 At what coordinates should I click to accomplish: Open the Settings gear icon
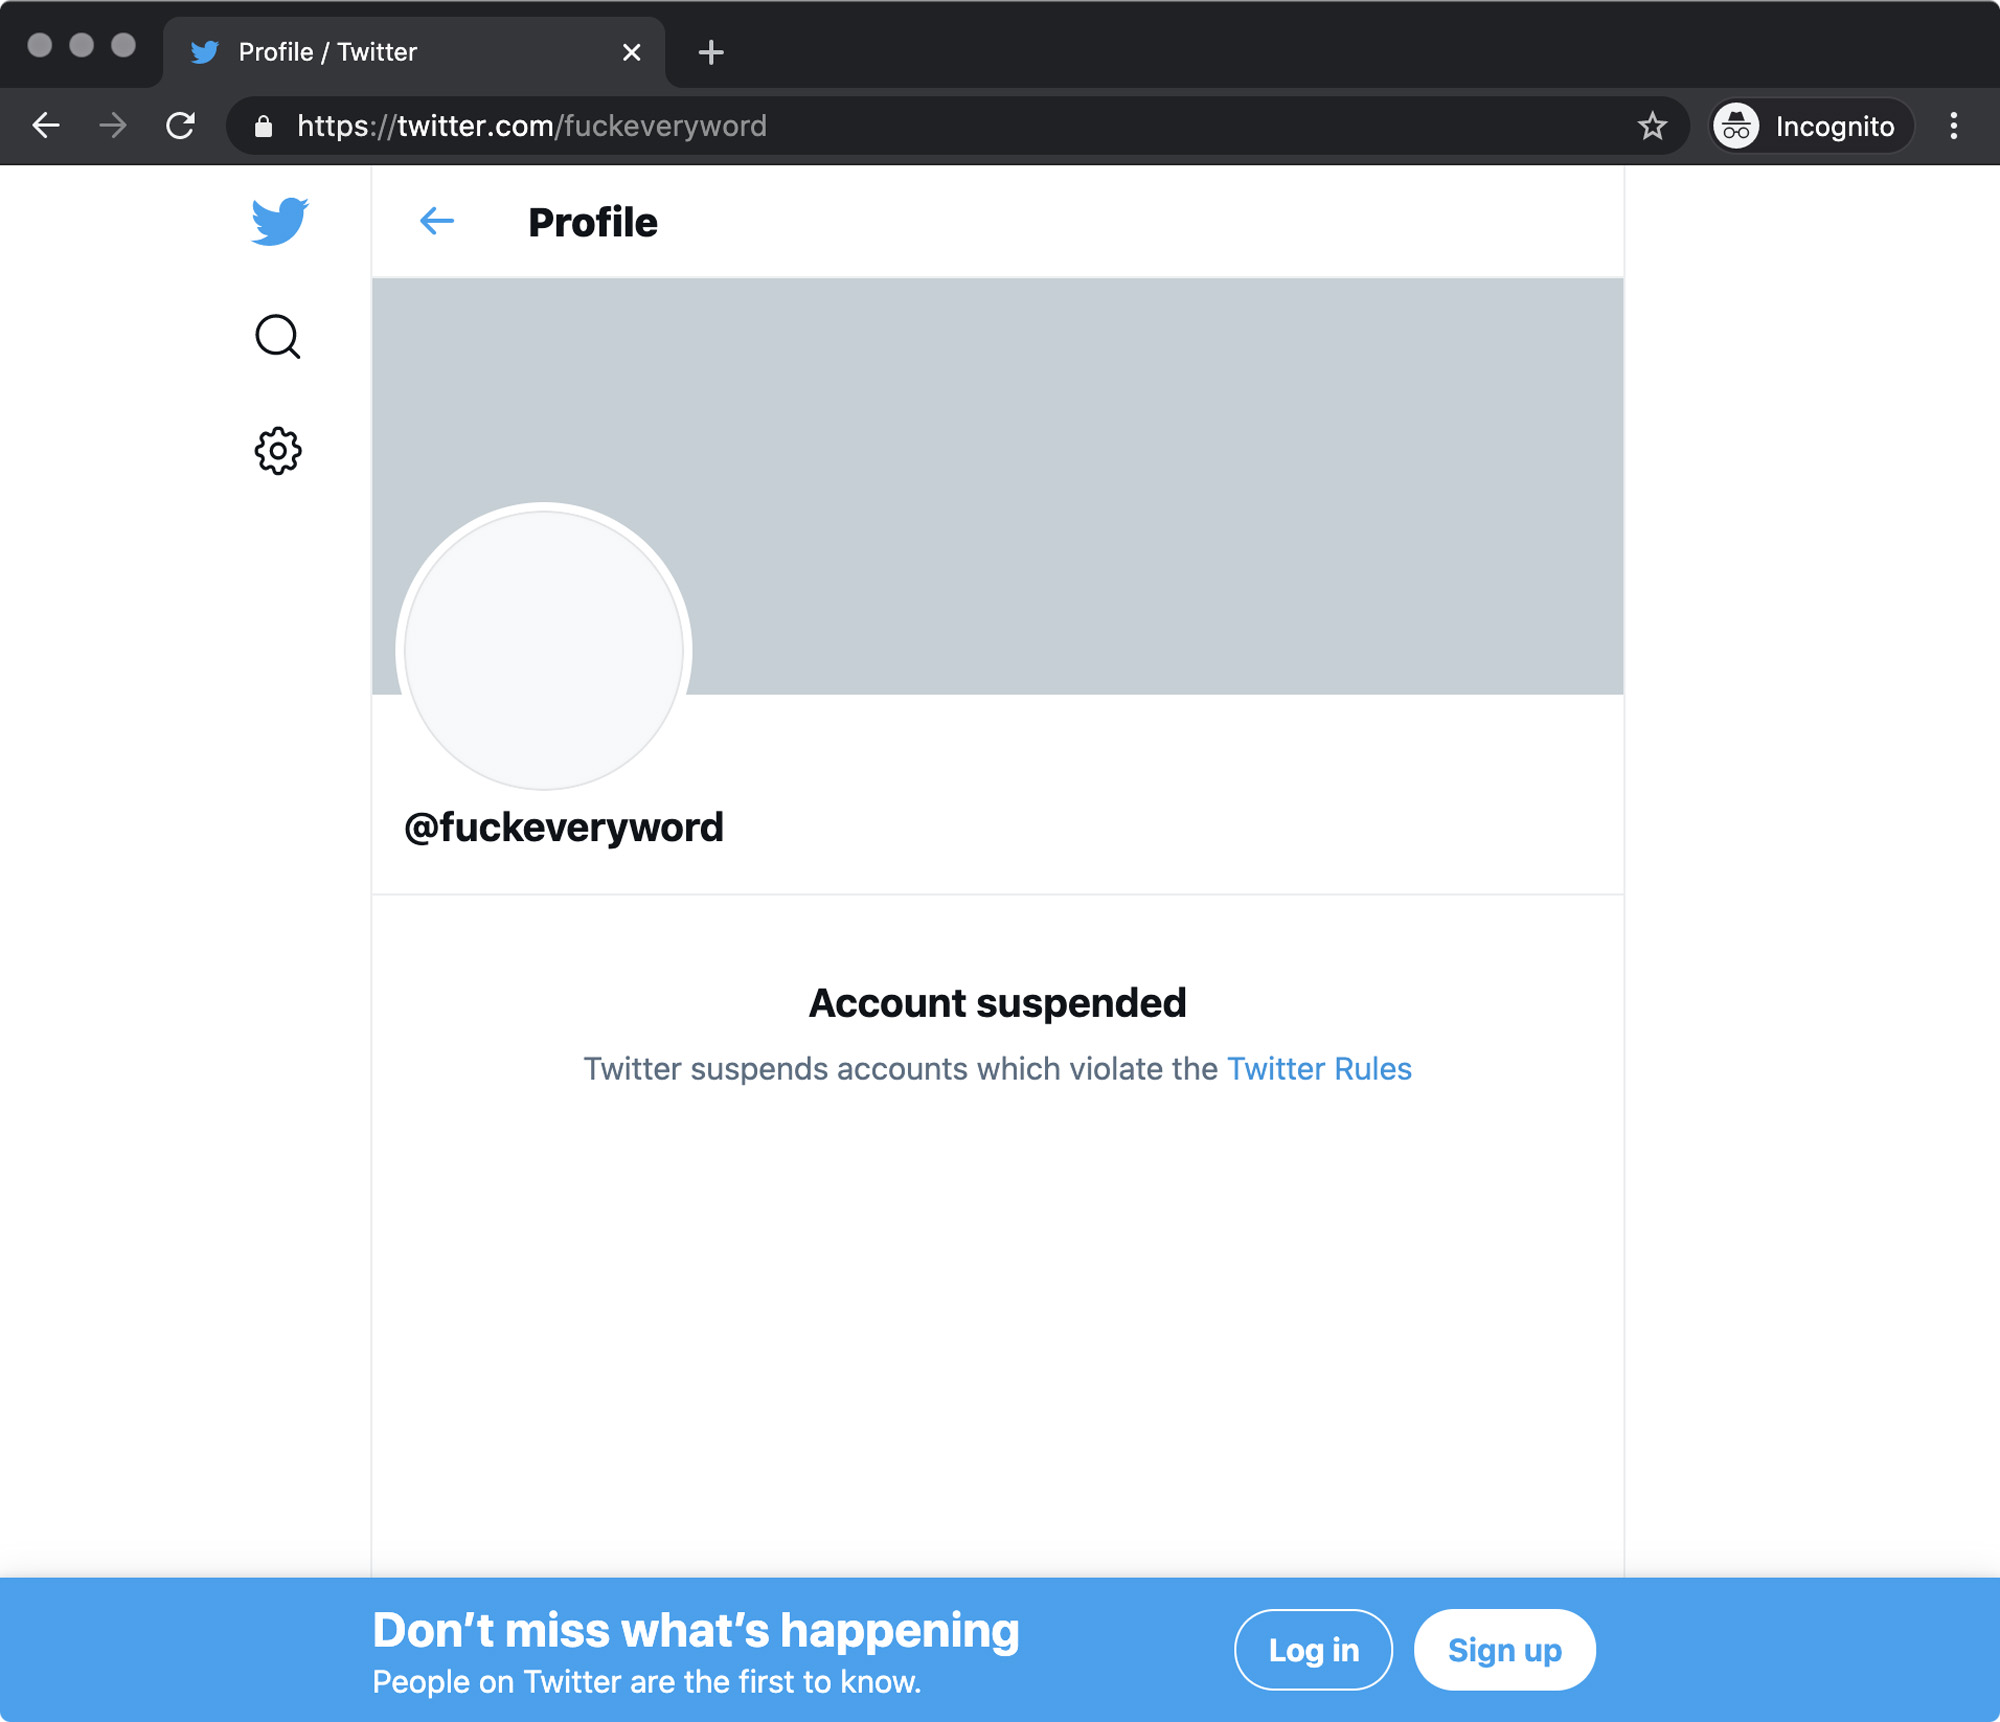pos(278,451)
